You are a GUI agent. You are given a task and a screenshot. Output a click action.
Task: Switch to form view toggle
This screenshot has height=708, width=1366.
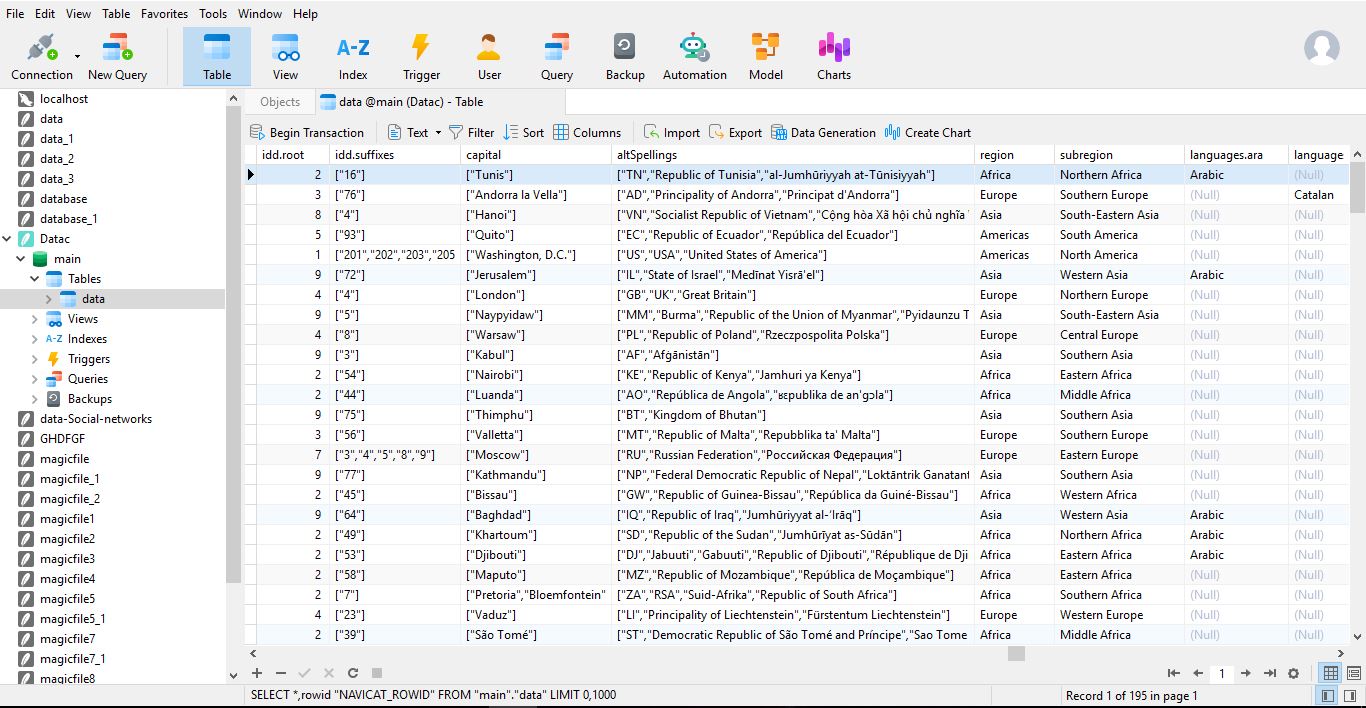[1354, 673]
